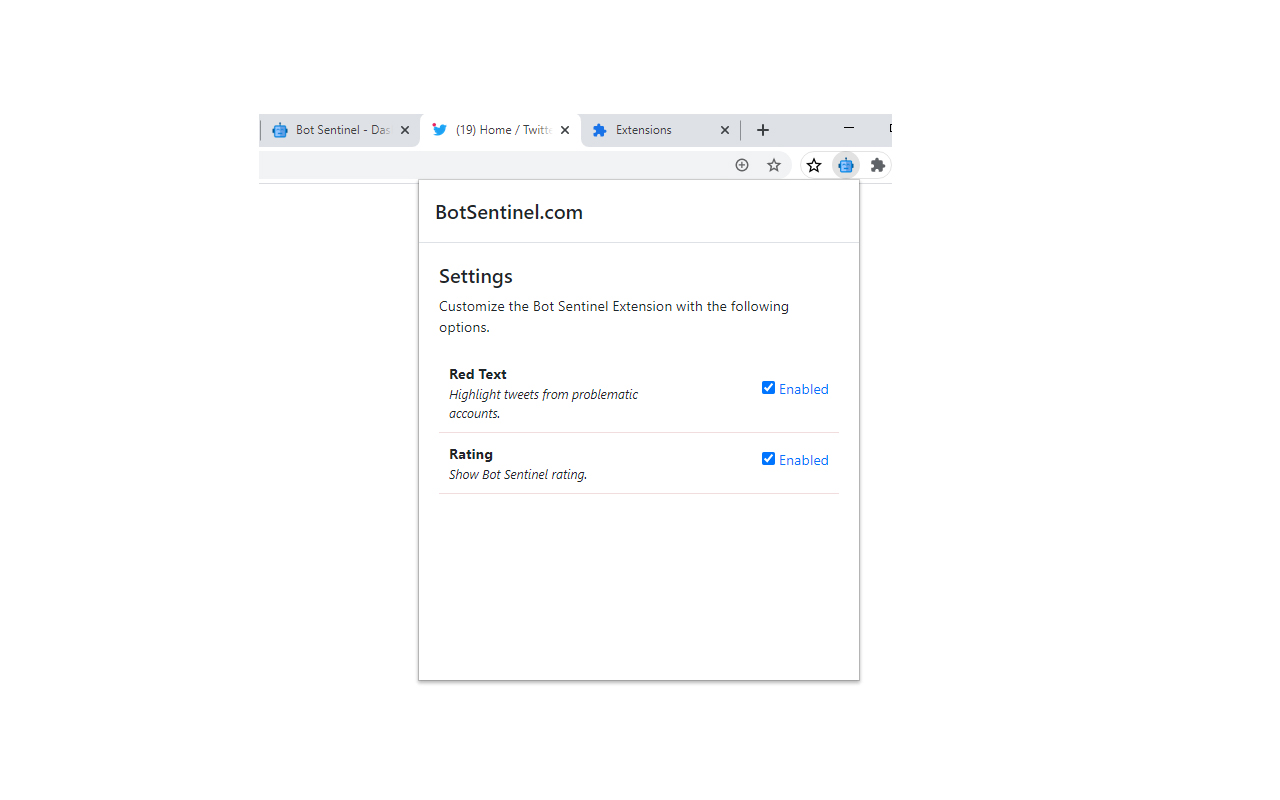Bookmark this page with the star icon

(774, 165)
